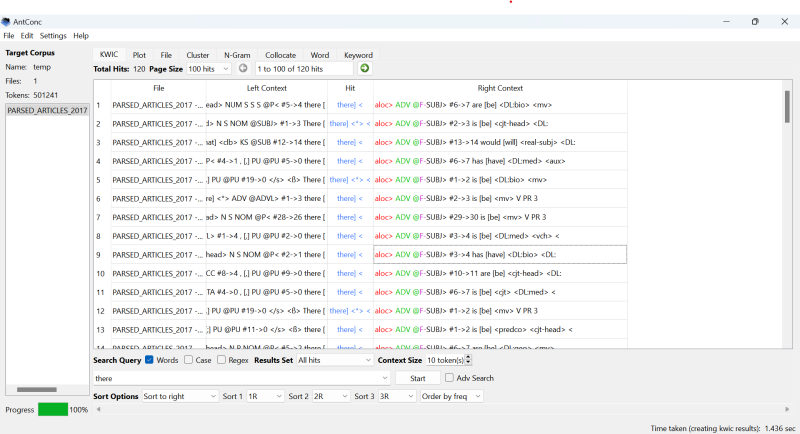
Task: Select row 10 with "are [be] <cjt-head>"
Action: 360,273
